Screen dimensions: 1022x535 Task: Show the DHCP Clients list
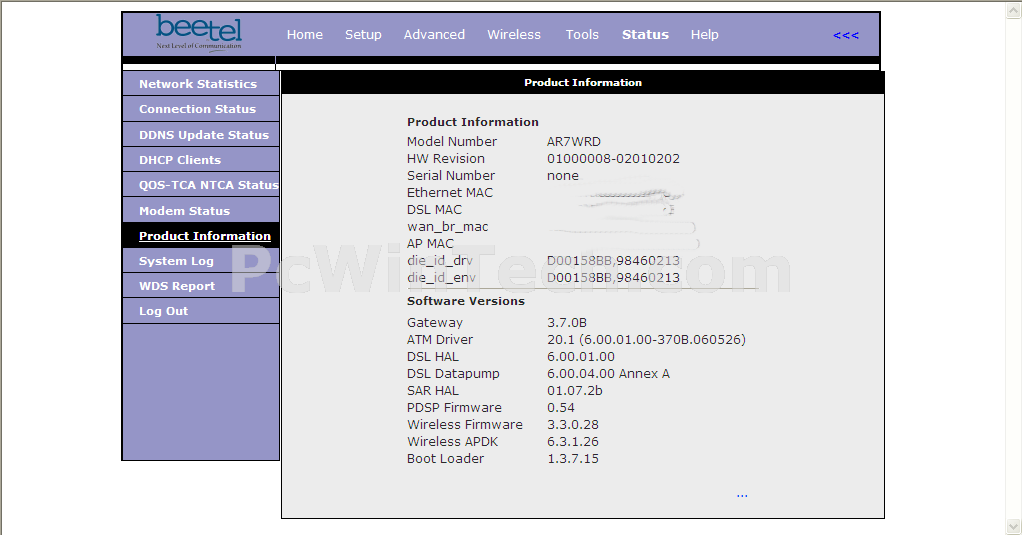coord(201,160)
